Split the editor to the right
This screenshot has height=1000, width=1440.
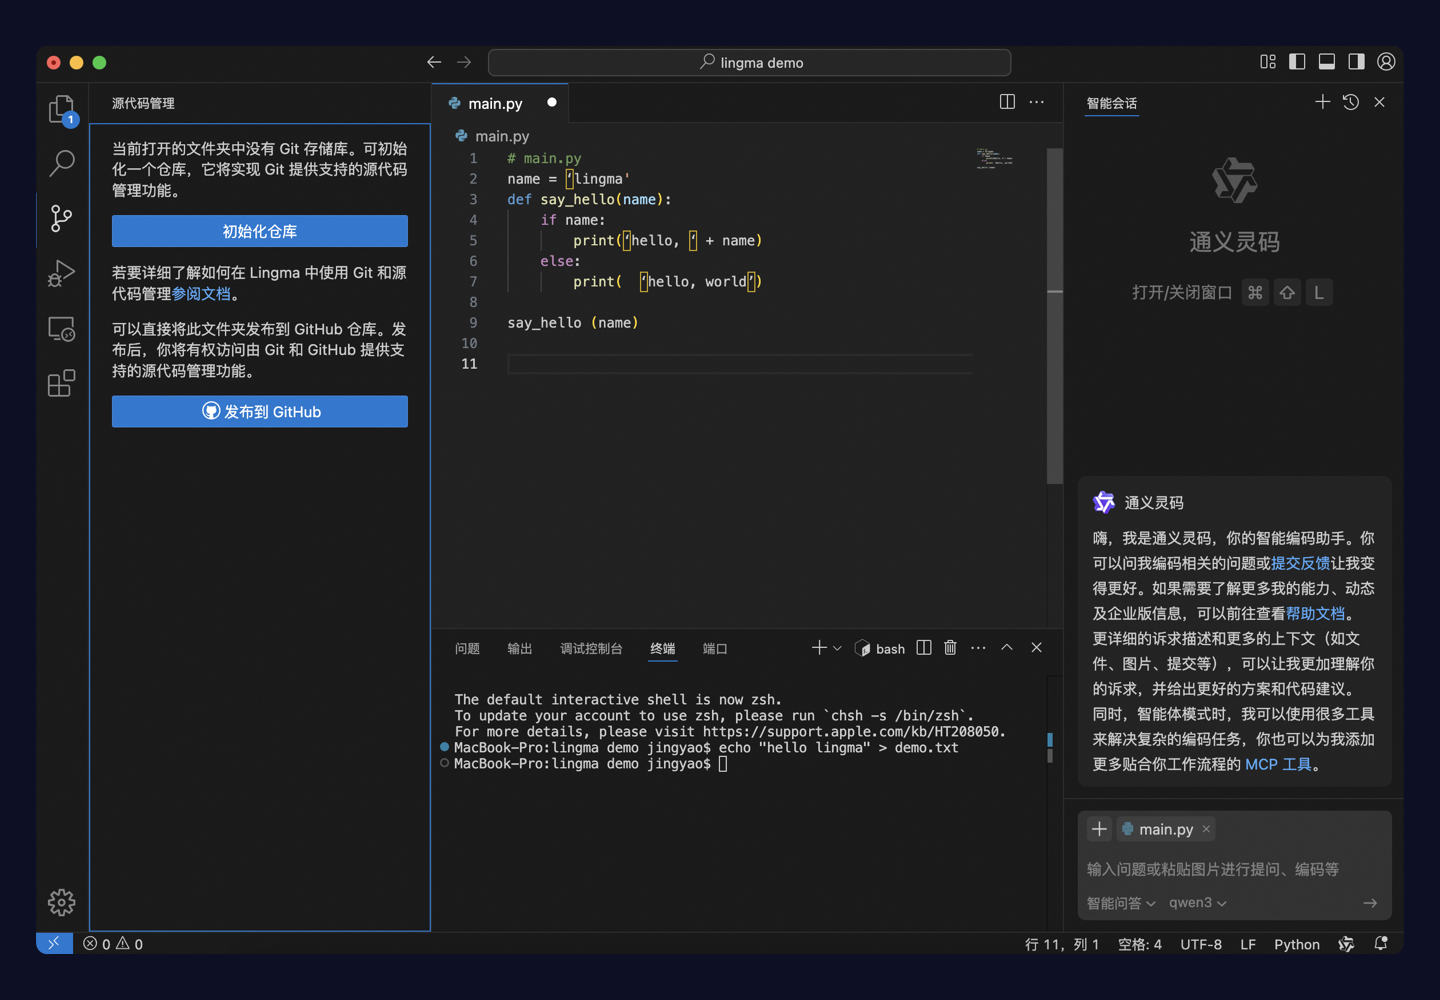1007,102
